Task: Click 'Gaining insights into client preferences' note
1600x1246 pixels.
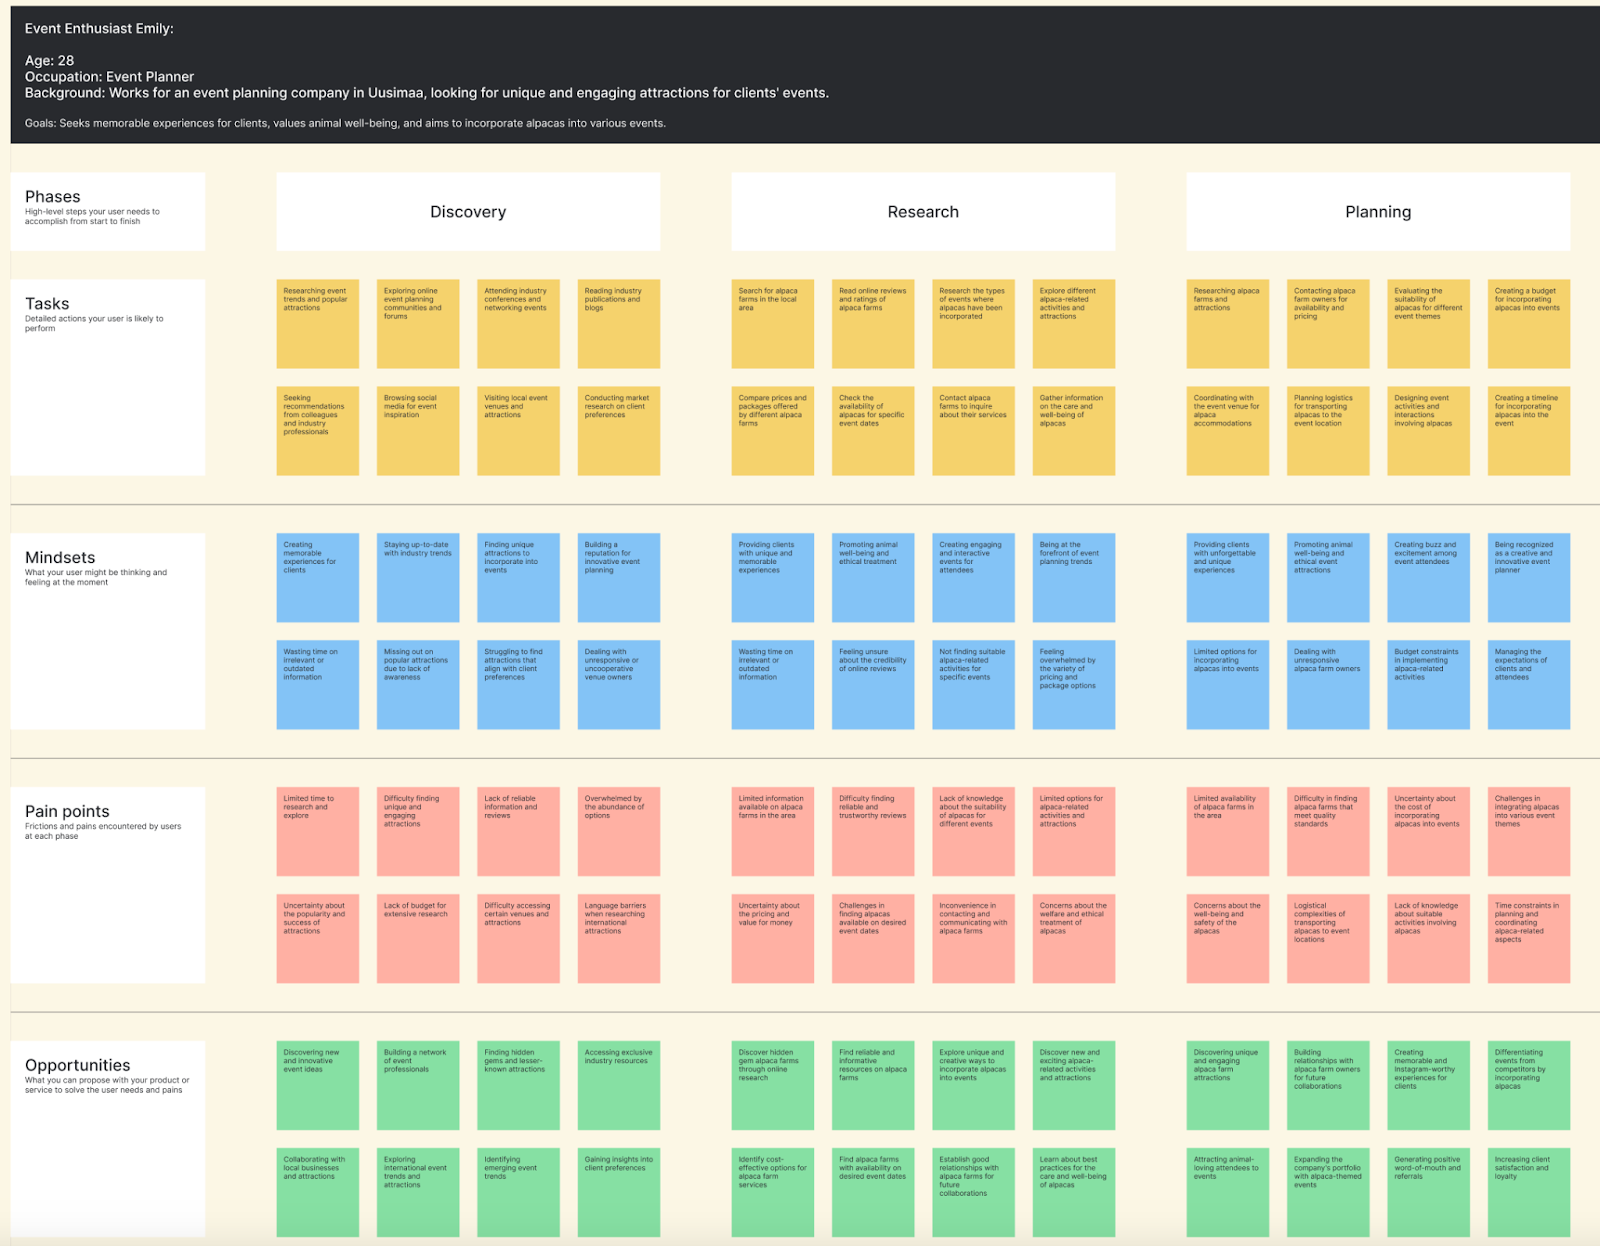Action: point(619,1192)
